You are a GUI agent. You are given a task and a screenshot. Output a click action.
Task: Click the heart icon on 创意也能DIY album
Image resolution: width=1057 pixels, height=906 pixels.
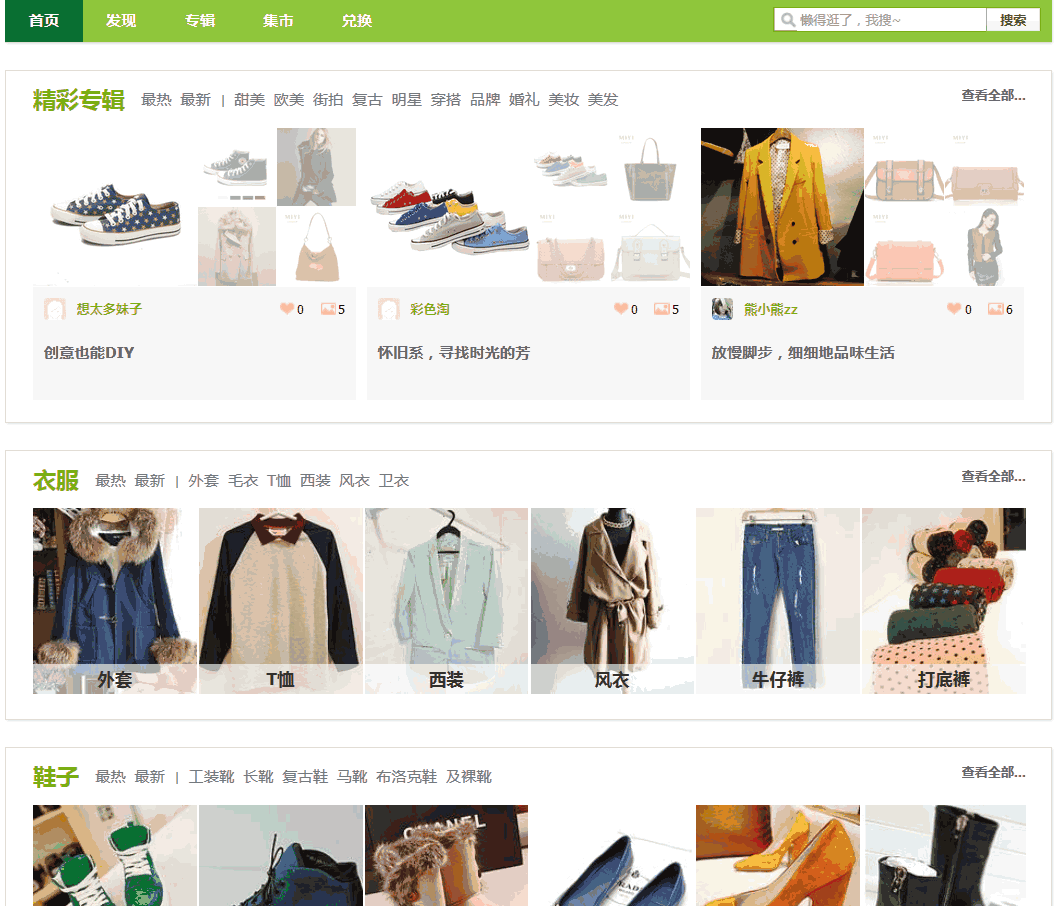pyautogui.click(x=287, y=309)
